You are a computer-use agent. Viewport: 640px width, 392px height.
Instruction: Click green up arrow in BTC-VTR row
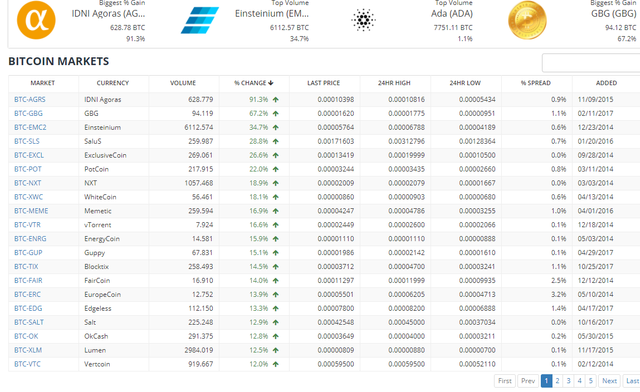pyautogui.click(x=276, y=225)
